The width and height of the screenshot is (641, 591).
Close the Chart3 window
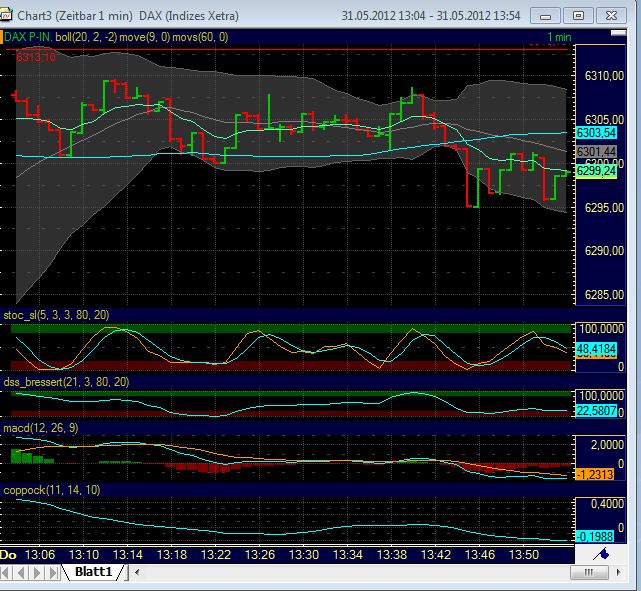611,16
